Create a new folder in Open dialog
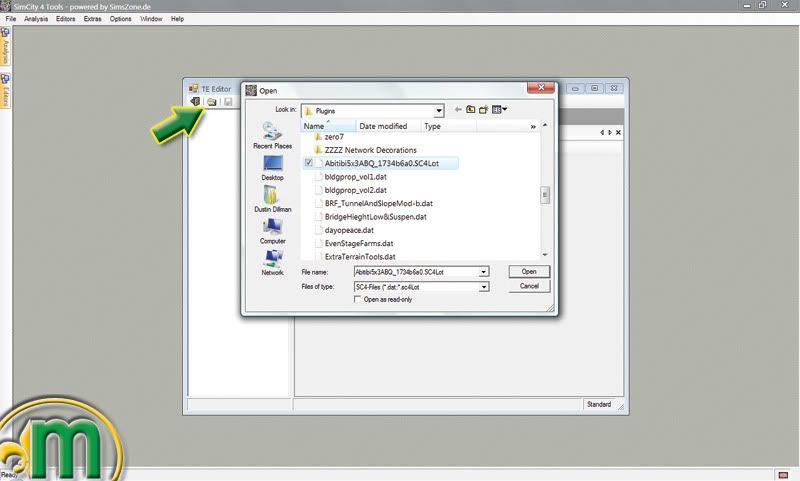This screenshot has width=800, height=481. point(483,109)
